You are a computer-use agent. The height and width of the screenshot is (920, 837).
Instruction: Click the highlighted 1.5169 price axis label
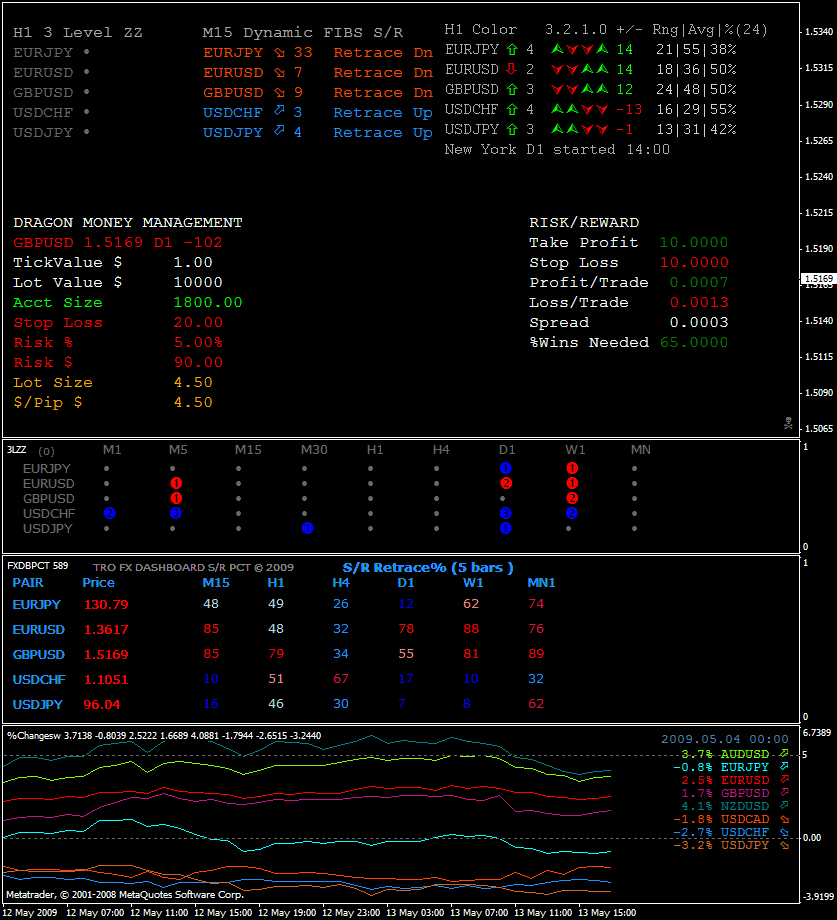(x=818, y=279)
